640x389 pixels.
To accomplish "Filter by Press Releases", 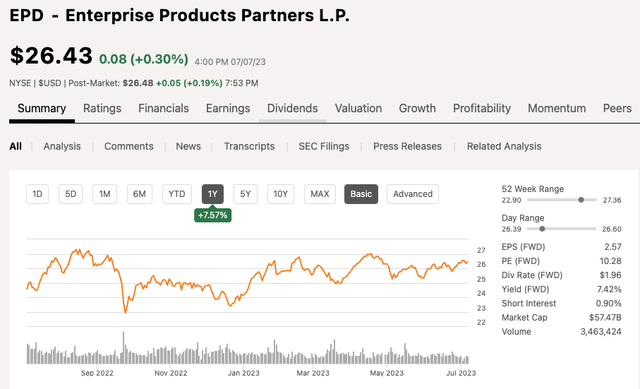I will (x=407, y=146).
